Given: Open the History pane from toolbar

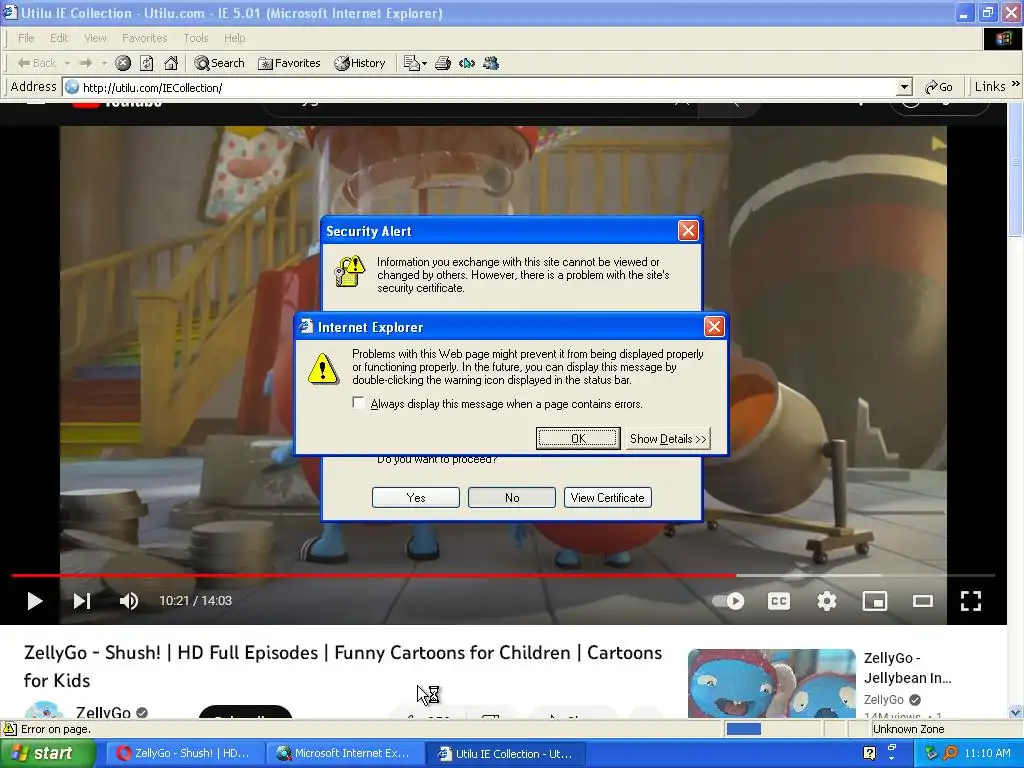Looking at the screenshot, I should (360, 63).
